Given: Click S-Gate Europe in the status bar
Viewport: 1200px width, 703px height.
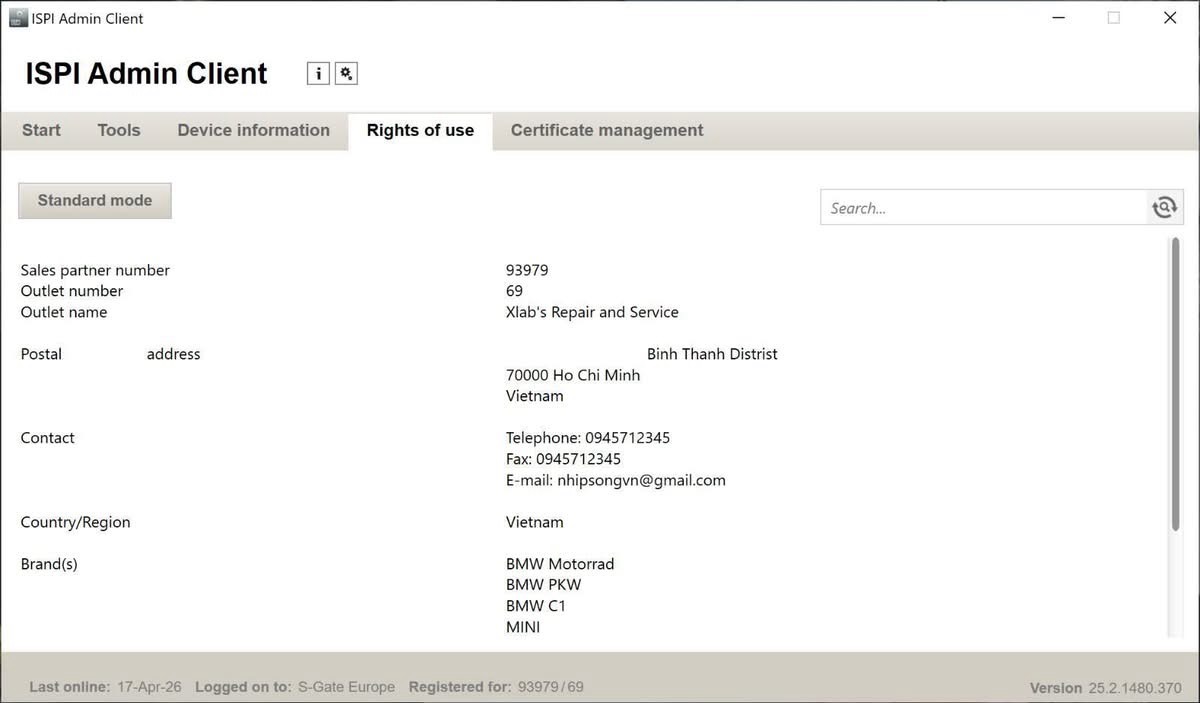Looking at the screenshot, I should click(x=346, y=687).
